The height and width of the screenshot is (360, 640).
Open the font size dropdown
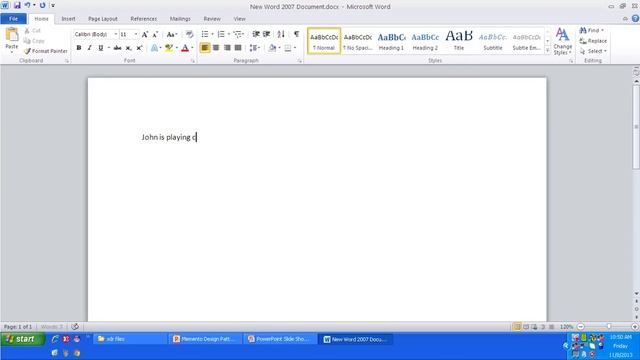pos(136,34)
